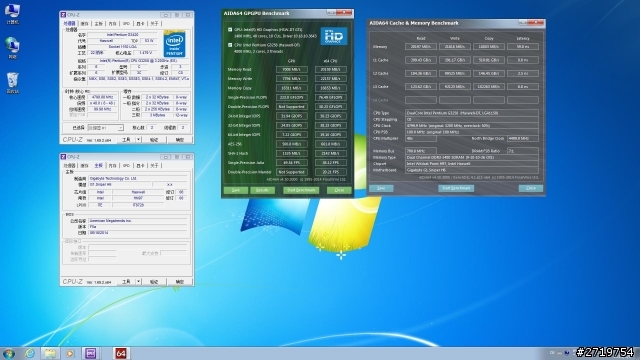Image resolution: width=640 pixels, height=360 pixels.
Task: Open SPD tab in the CPU-Z mainboard window
Action: [127, 166]
